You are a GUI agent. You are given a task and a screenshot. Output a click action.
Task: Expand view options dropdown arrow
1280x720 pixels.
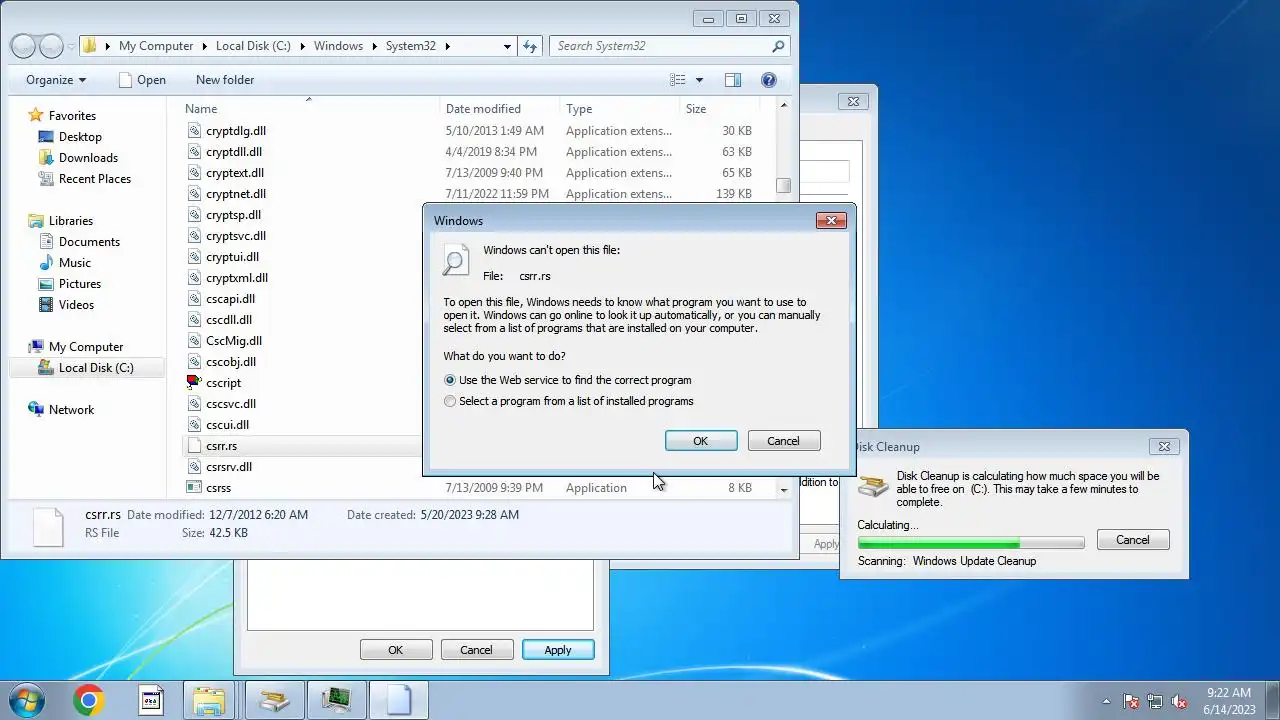[x=699, y=80]
